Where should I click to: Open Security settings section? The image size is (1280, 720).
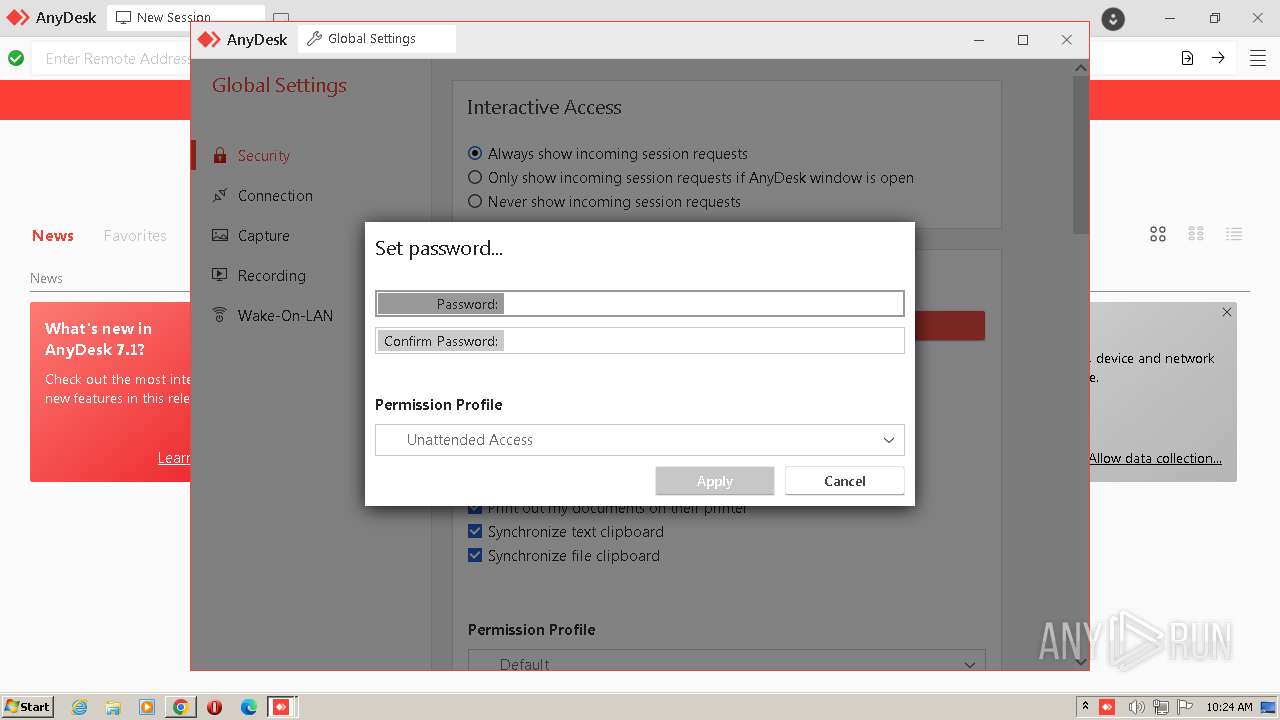pos(263,156)
